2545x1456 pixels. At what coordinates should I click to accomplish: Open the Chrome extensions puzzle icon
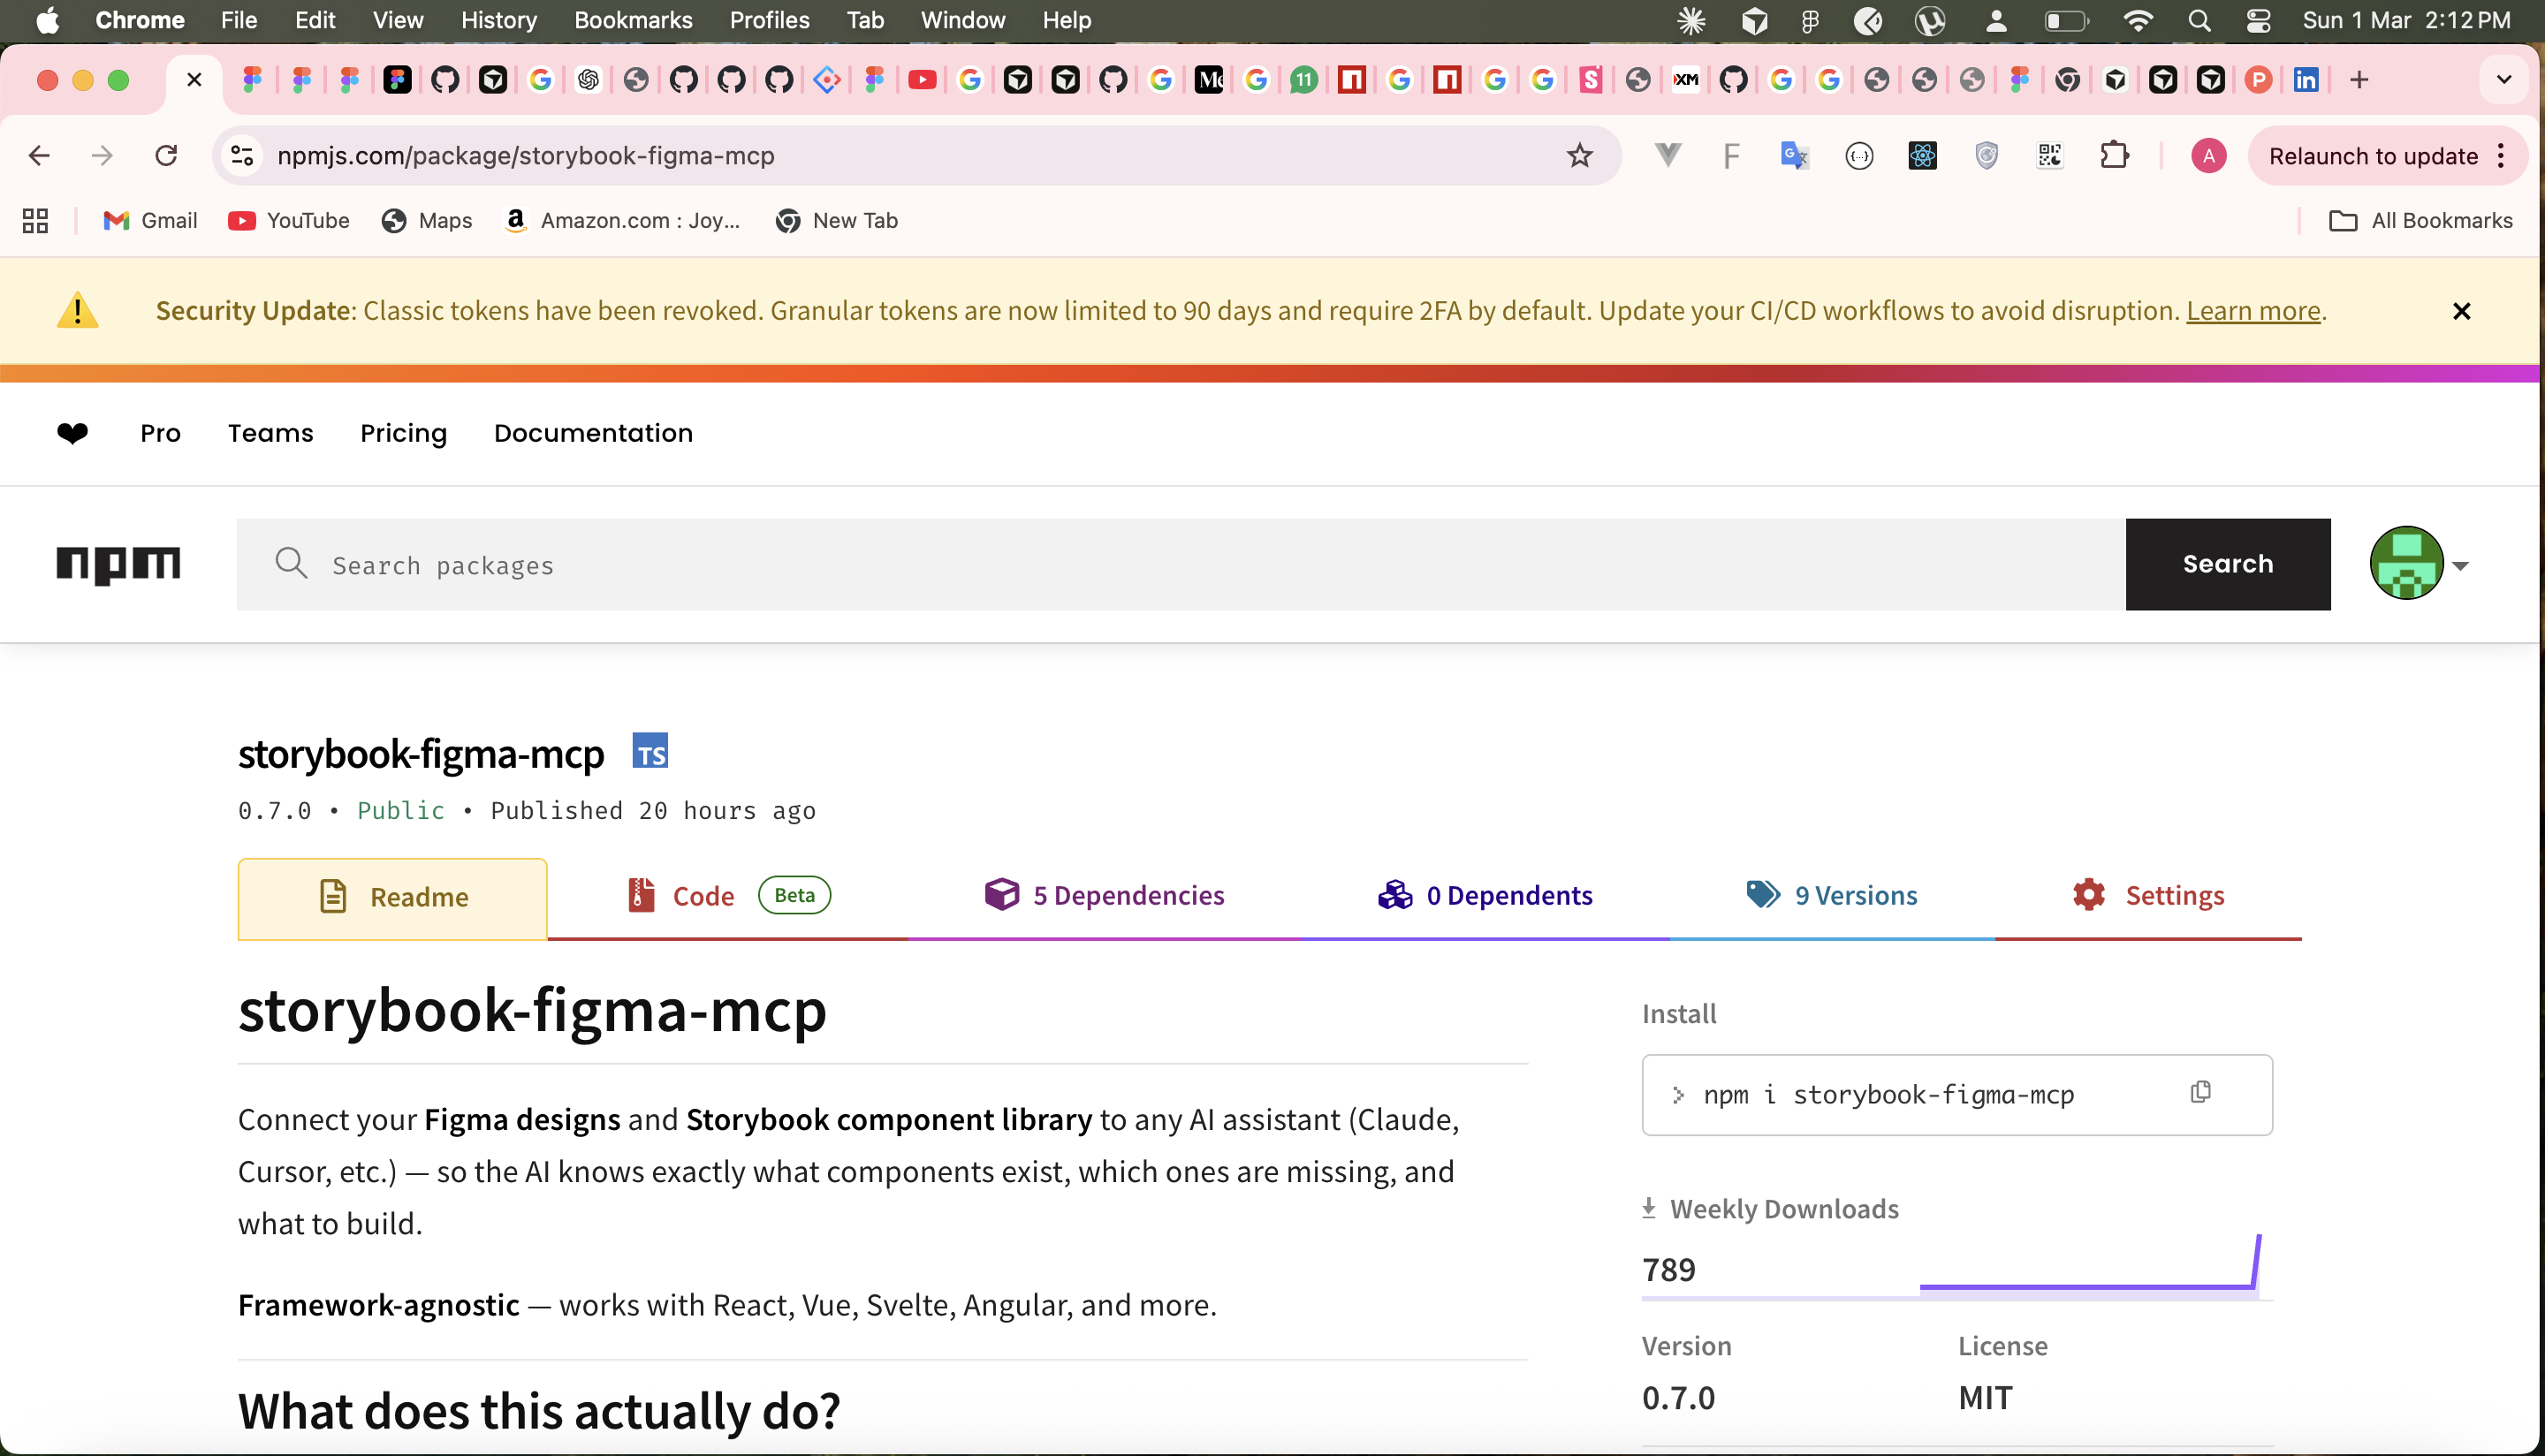(x=2114, y=155)
